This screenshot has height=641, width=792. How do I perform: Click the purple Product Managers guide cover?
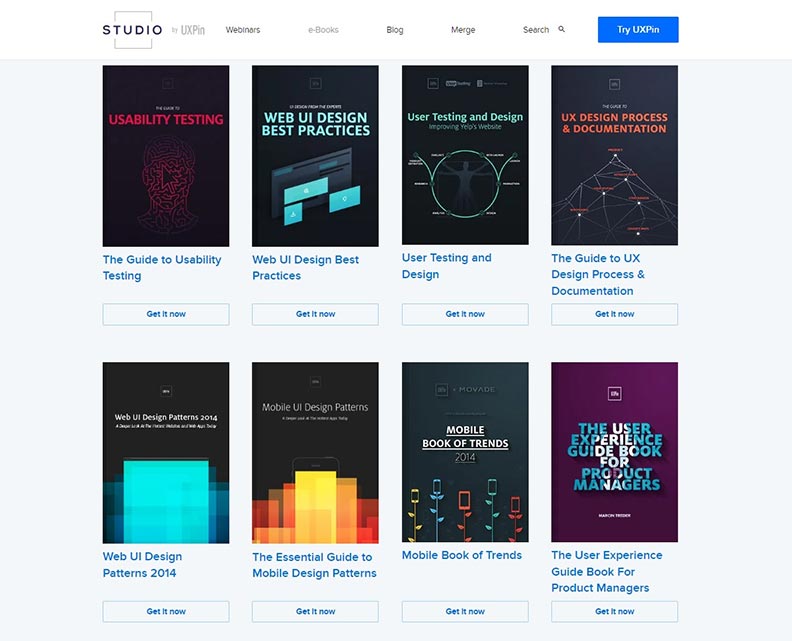click(x=614, y=452)
